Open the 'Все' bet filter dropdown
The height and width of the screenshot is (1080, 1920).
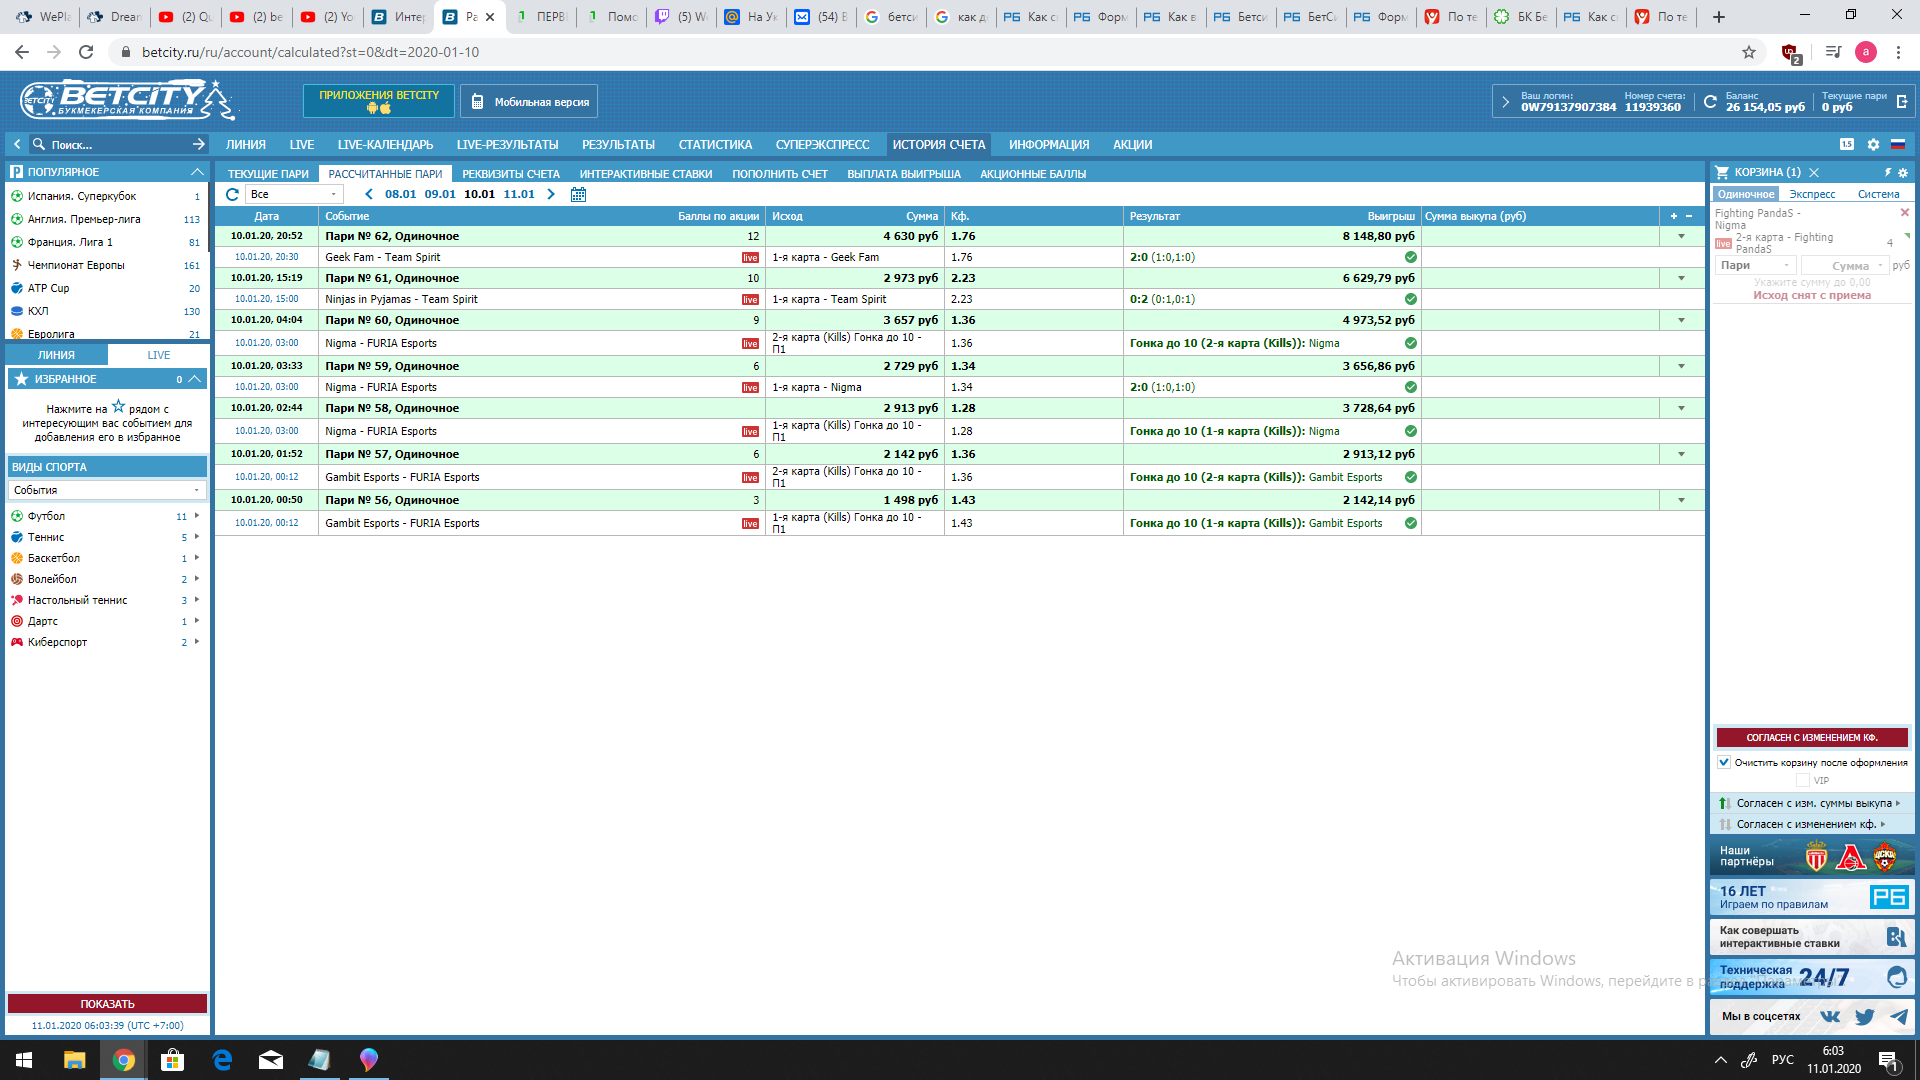point(294,194)
